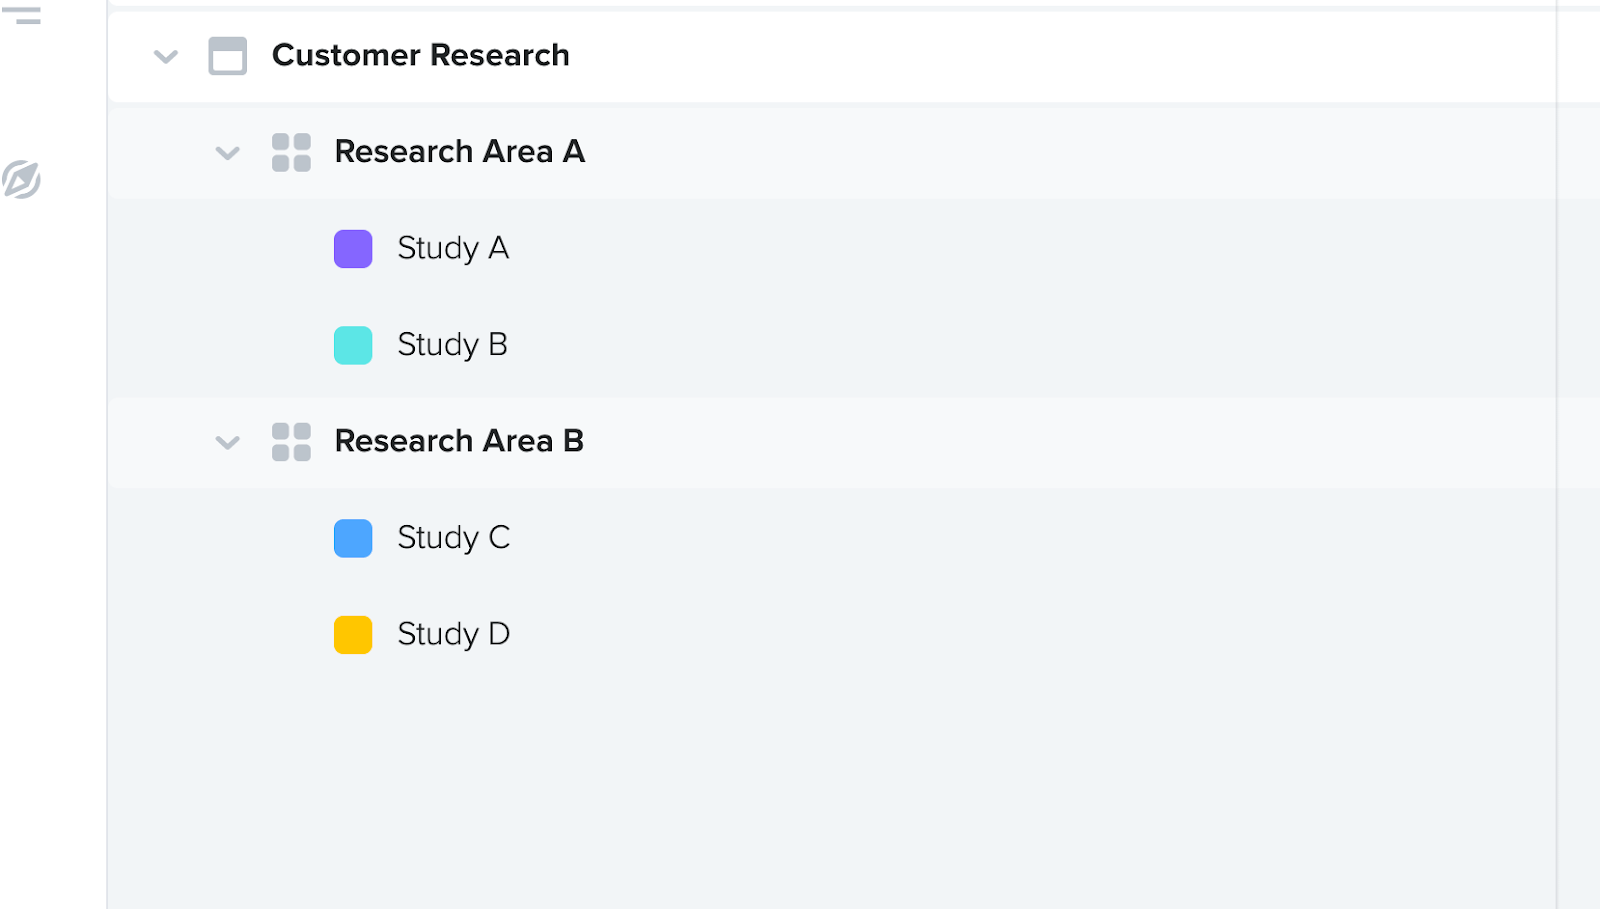1600x909 pixels.
Task: Click the Research Area A grid icon
Action: pyautogui.click(x=291, y=153)
